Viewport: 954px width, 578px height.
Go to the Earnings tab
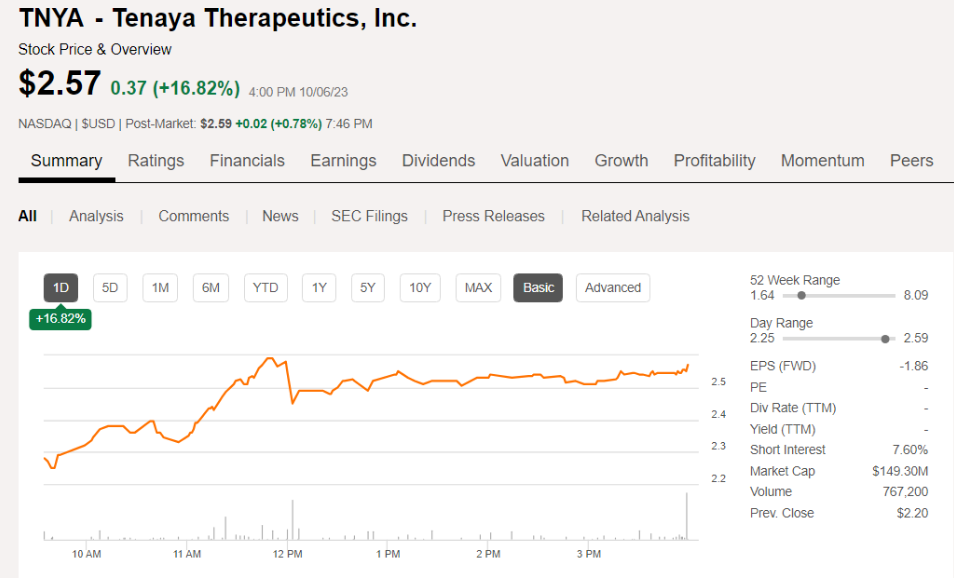pyautogui.click(x=343, y=161)
